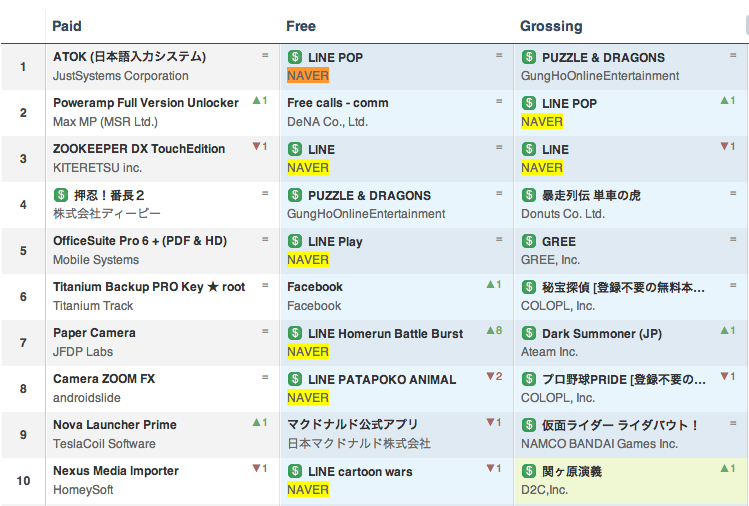Click Max MP (MSR Ltd.) publisher
Viewport: 749px width, 506px height.
pyautogui.click(x=106, y=122)
